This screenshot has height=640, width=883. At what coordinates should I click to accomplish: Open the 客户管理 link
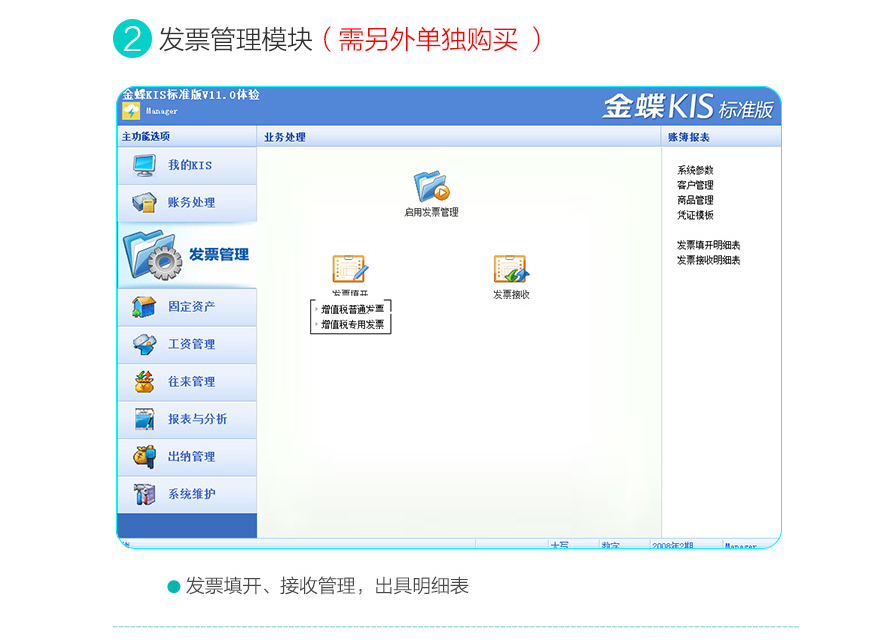coord(695,186)
